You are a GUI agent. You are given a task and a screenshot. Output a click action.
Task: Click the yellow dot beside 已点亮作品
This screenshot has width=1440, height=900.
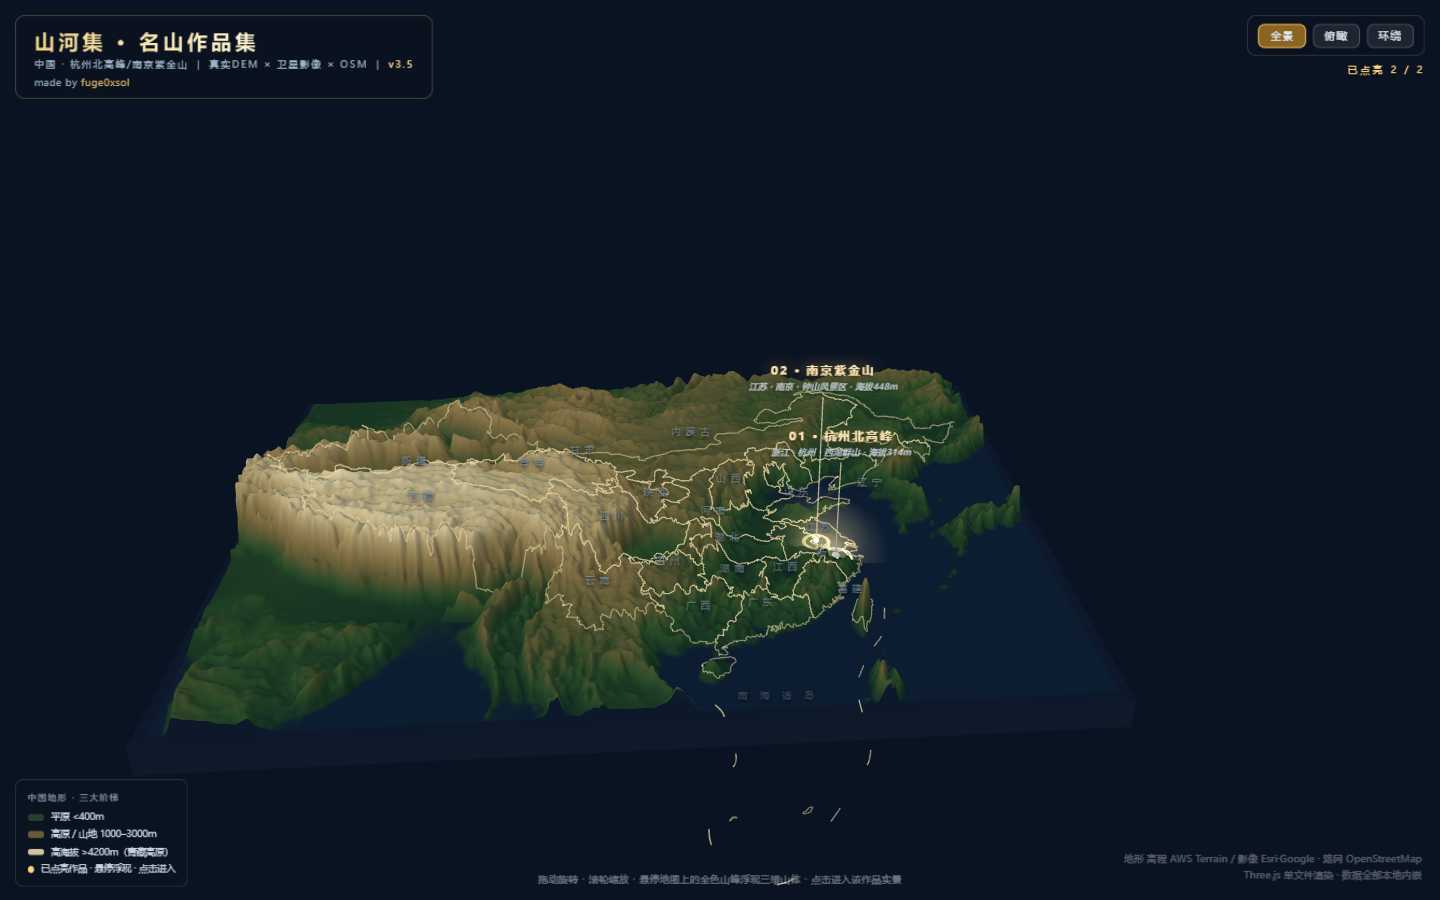click(x=31, y=869)
